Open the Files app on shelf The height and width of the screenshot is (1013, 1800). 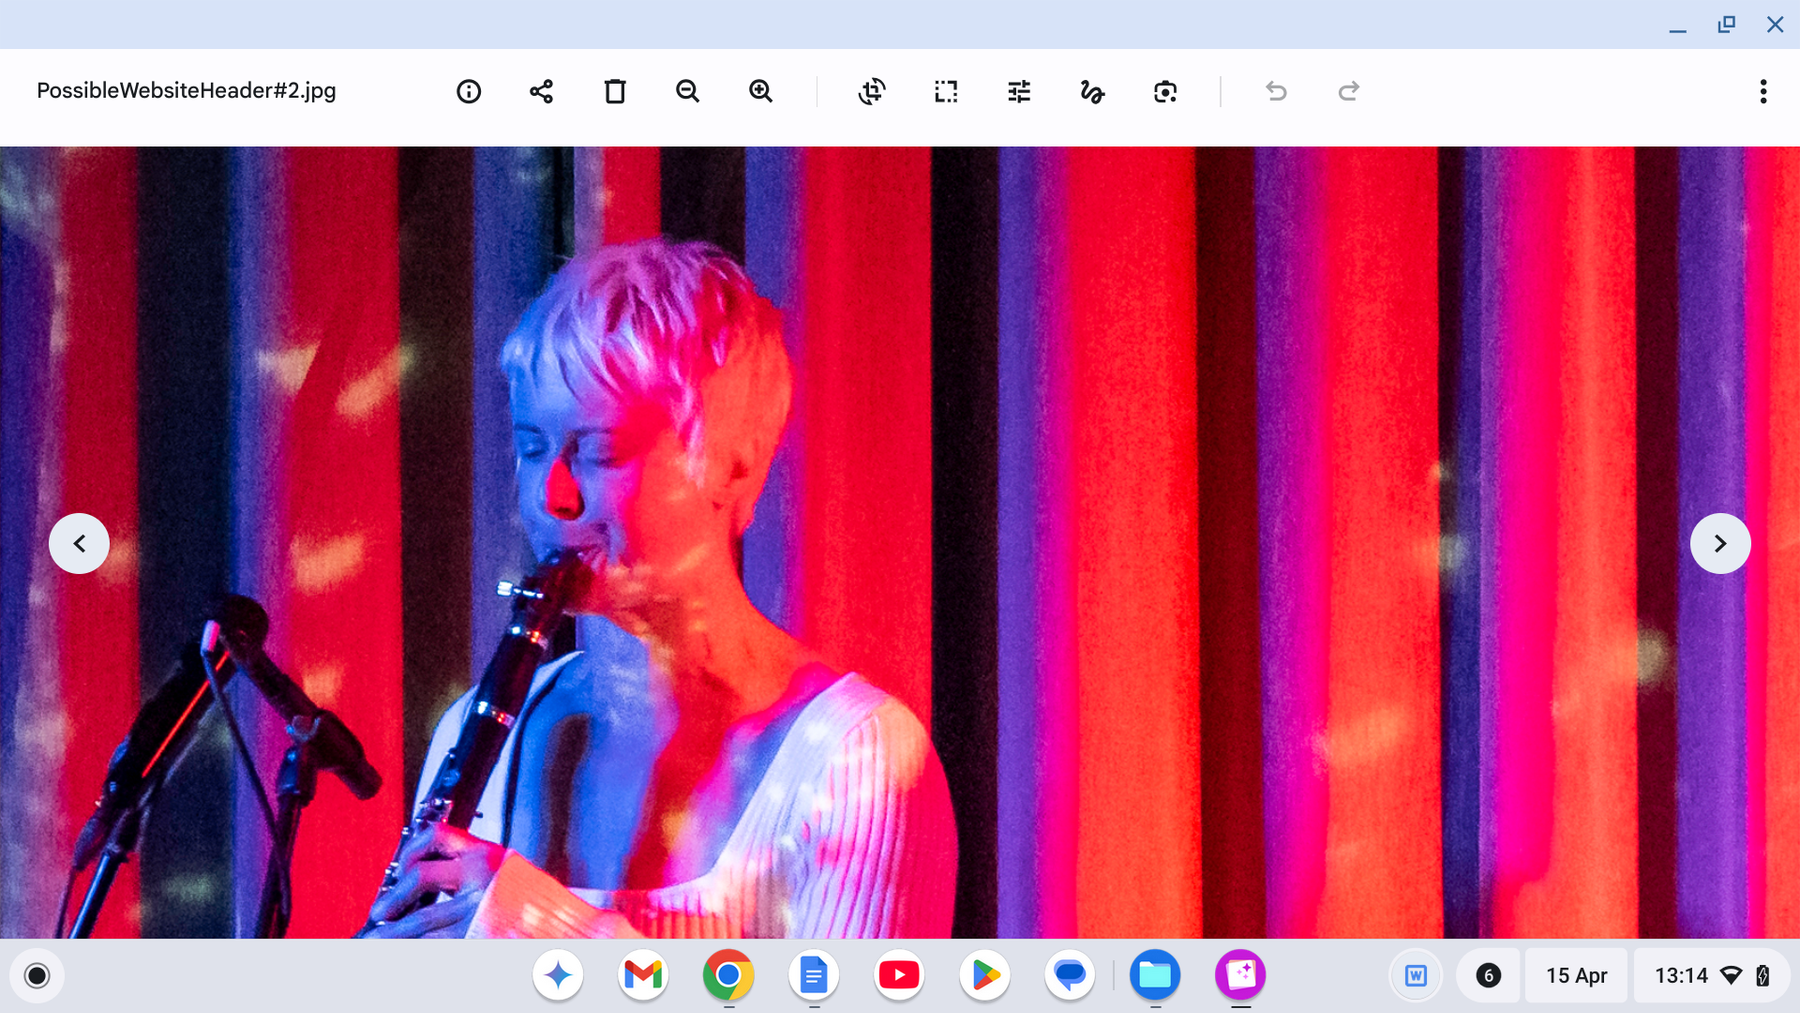1155,975
